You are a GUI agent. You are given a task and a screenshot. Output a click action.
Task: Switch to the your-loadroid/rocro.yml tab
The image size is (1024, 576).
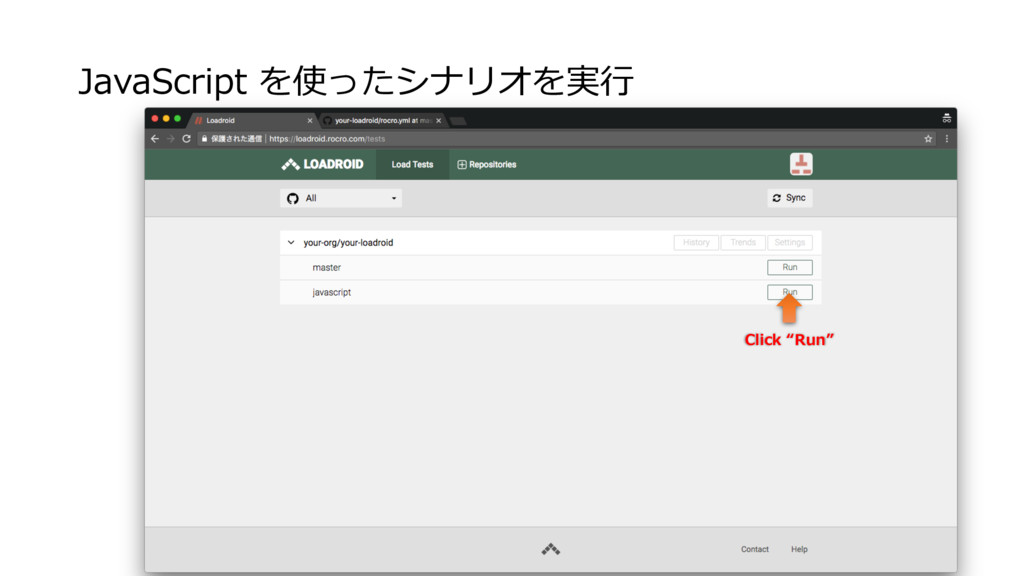382,120
